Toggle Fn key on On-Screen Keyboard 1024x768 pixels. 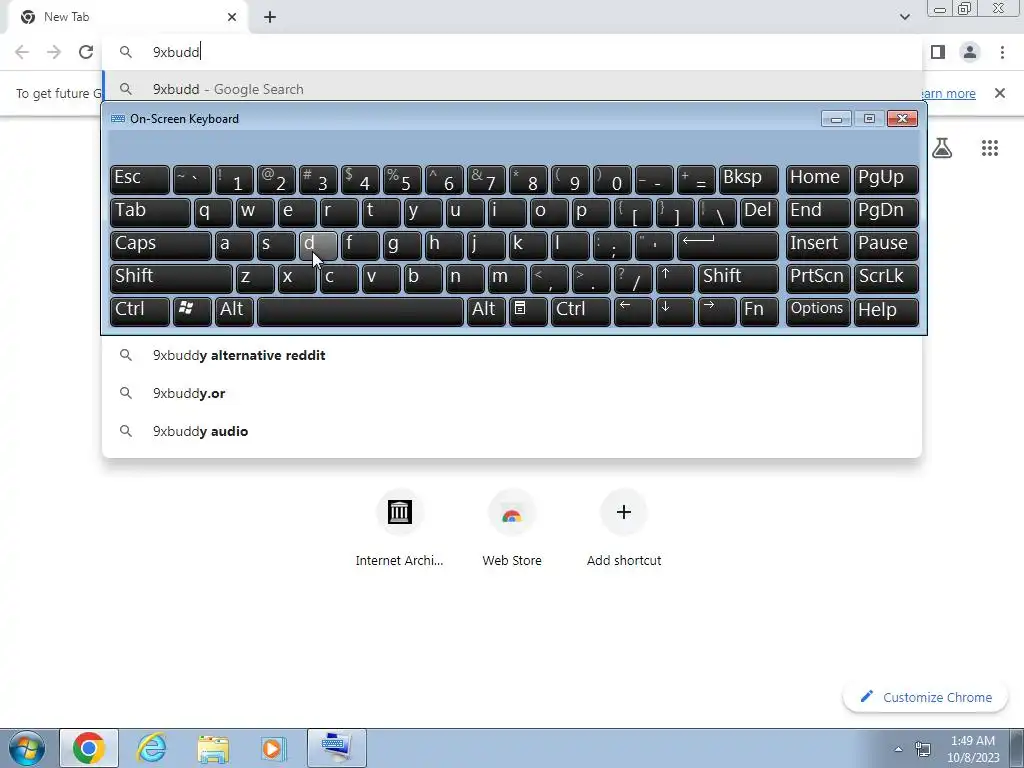[759, 311]
